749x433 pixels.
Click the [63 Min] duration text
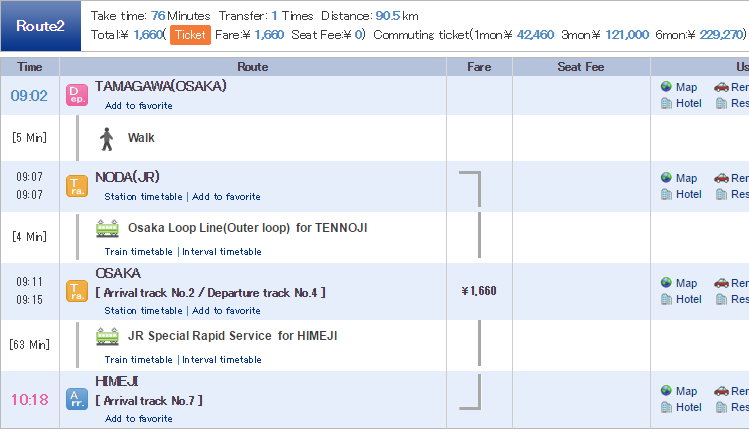tap(30, 345)
